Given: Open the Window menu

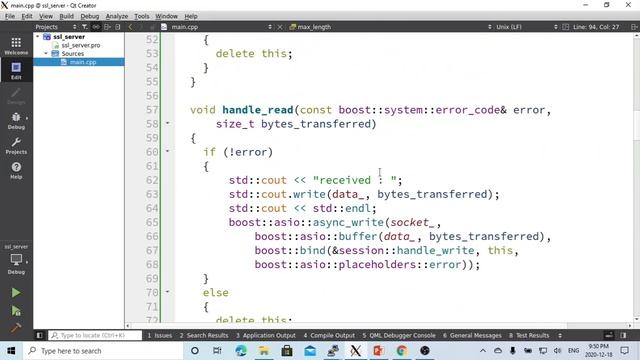Looking at the screenshot, I should pos(167,16).
